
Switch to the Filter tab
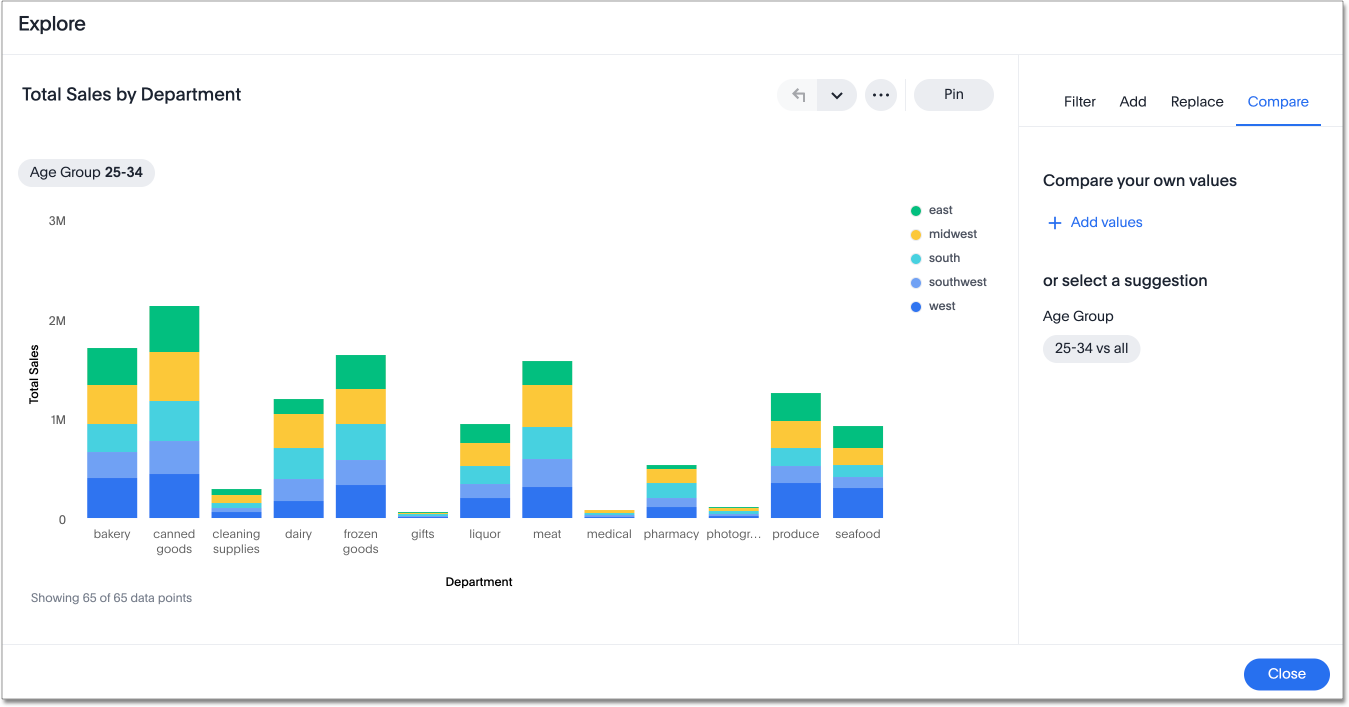tap(1079, 101)
